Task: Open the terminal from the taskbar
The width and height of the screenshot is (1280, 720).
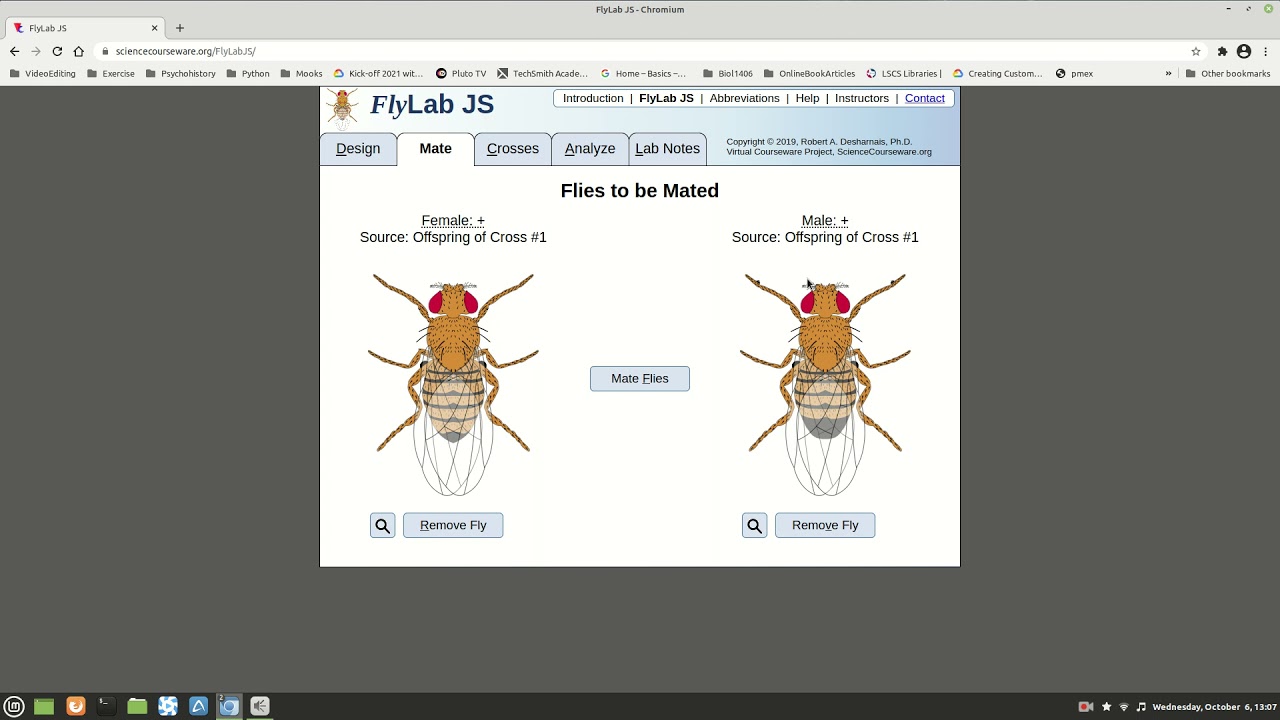Action: (105, 706)
